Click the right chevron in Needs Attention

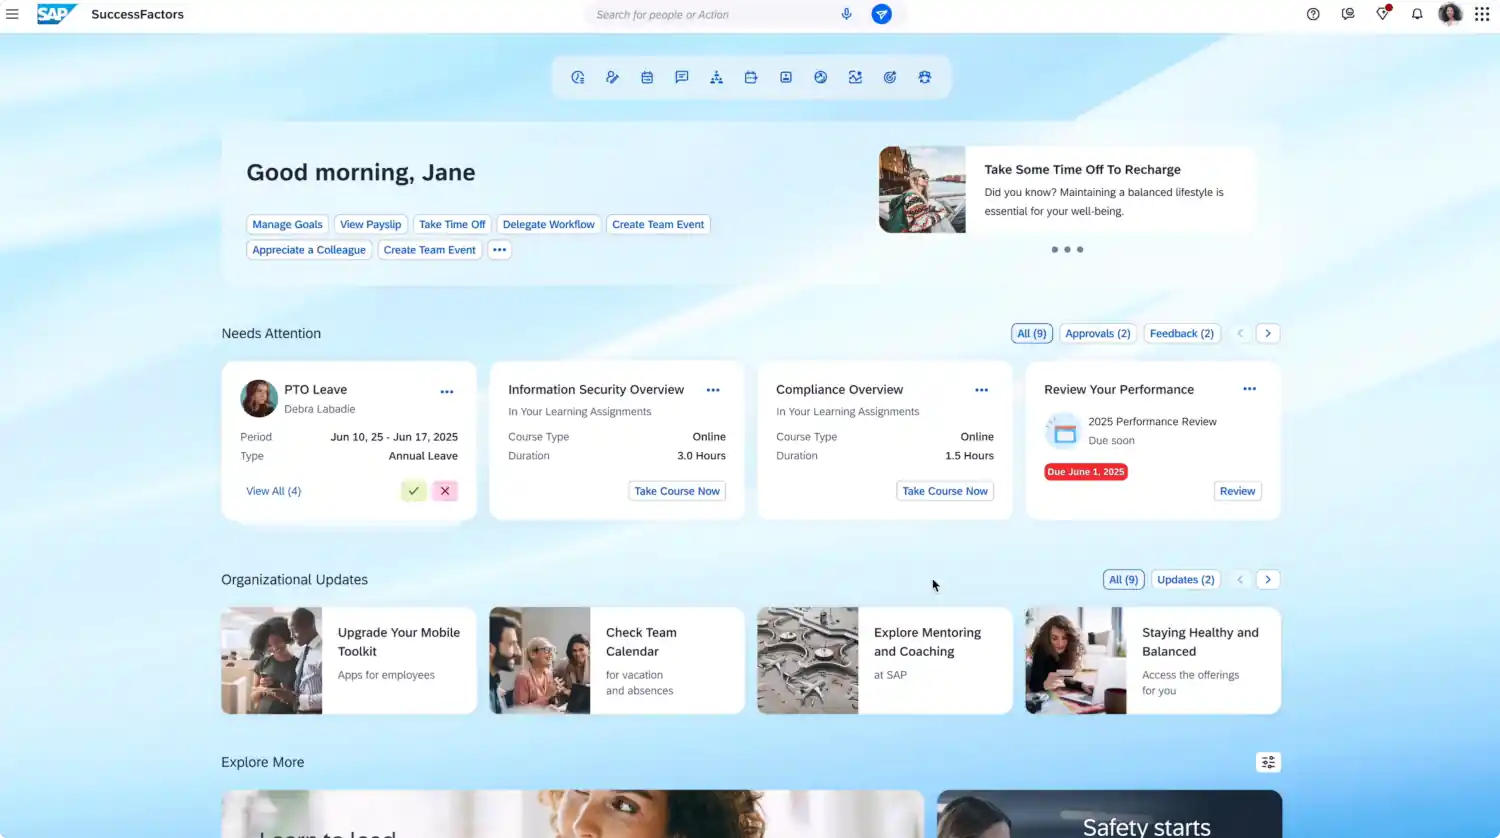1267,333
